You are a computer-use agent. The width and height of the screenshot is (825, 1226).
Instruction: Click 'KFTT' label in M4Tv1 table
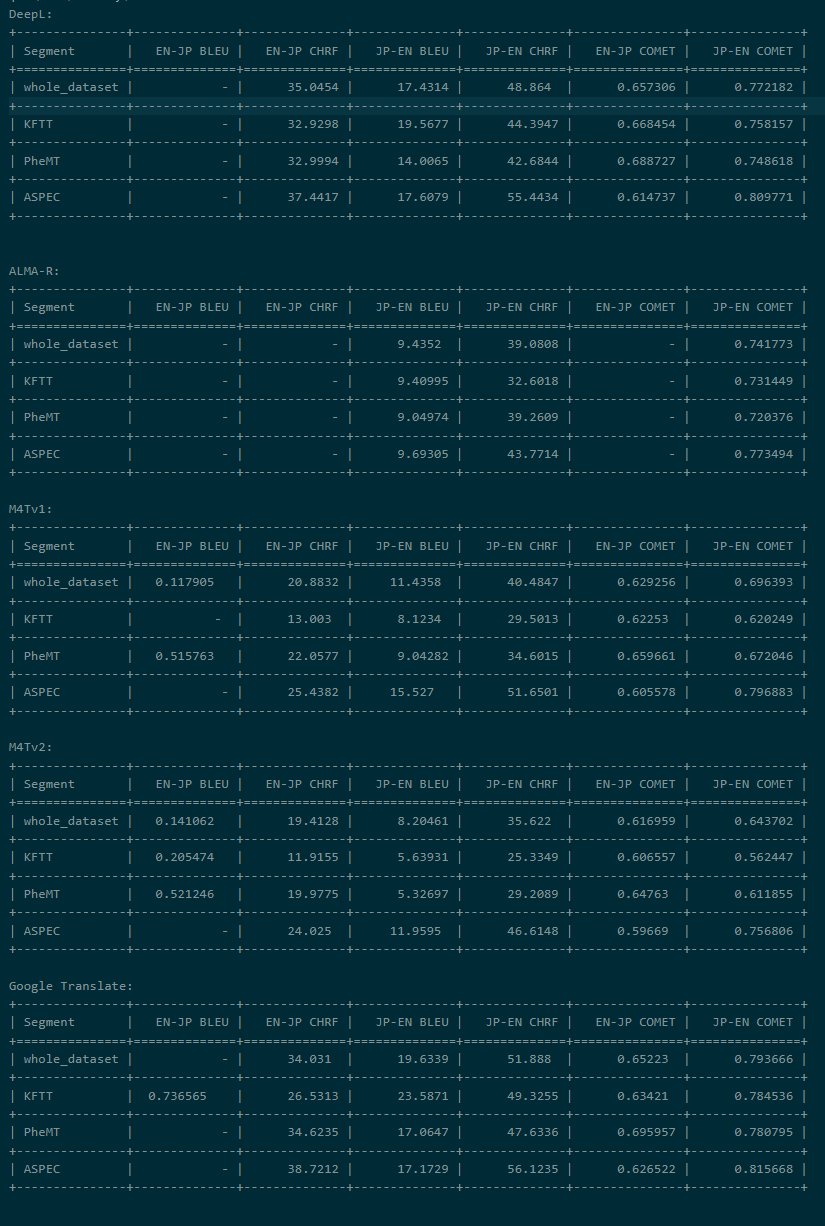click(x=38, y=619)
